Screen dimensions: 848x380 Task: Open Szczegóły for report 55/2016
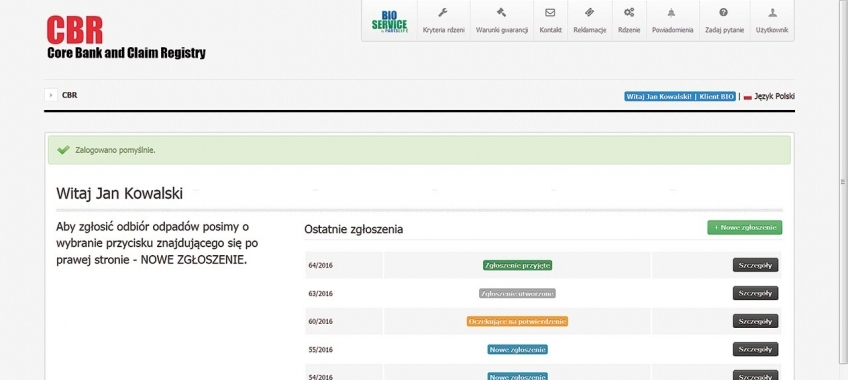(755, 349)
